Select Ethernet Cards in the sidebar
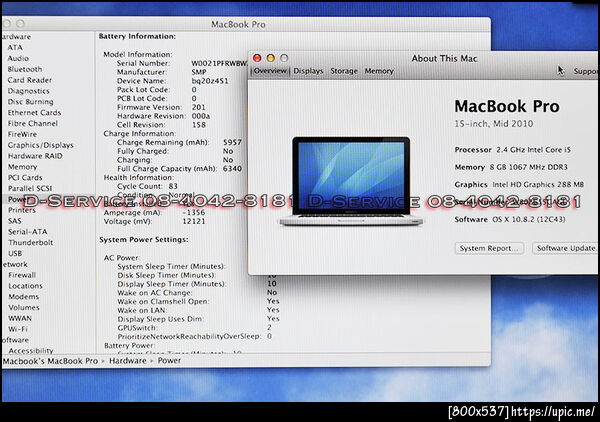 (x=34, y=112)
